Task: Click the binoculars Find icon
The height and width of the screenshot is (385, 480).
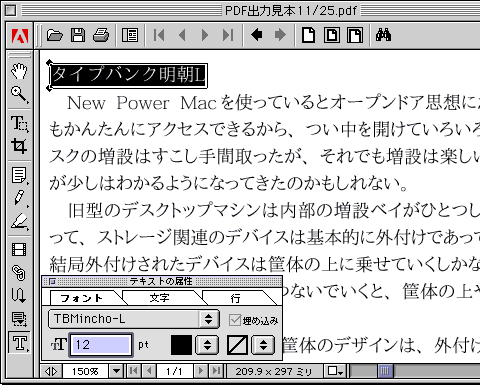Action: pyautogui.click(x=383, y=35)
